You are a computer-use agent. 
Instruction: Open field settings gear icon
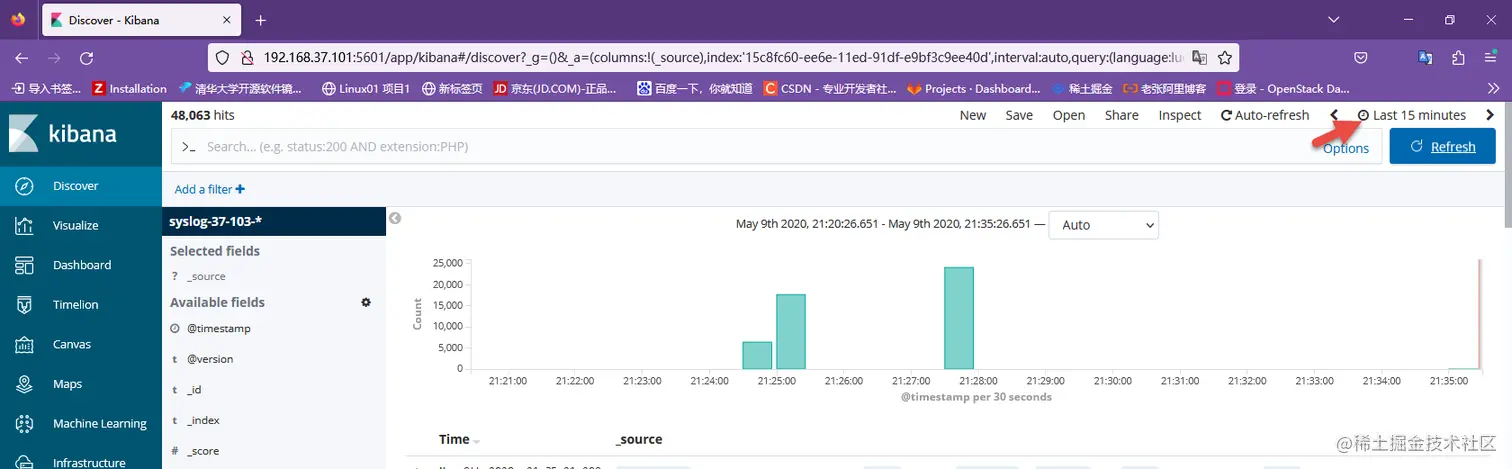366,302
